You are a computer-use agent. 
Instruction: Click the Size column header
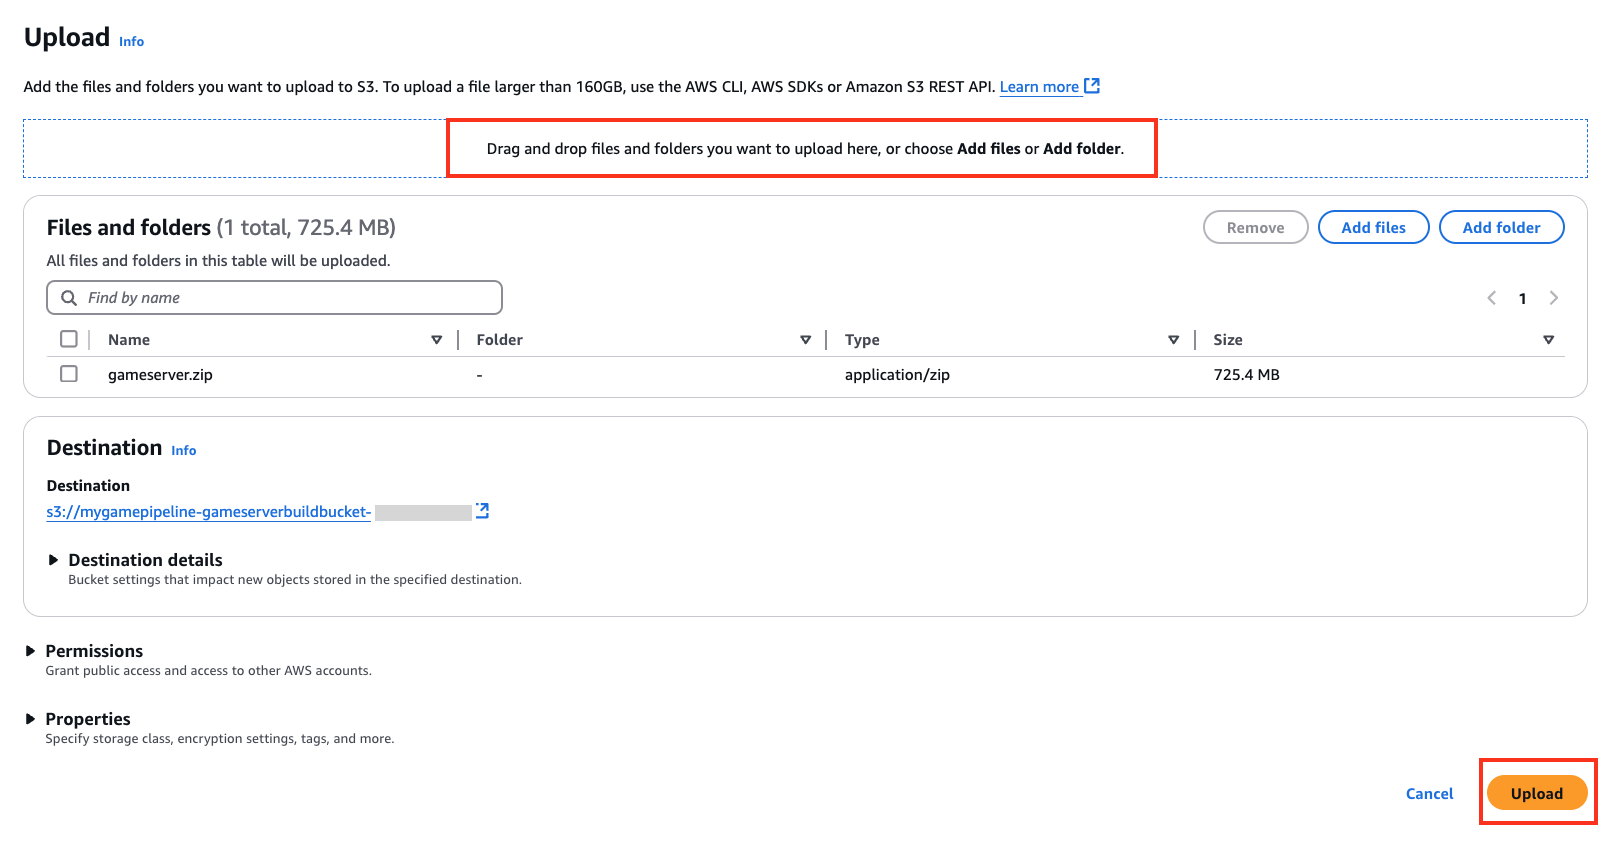click(1228, 340)
